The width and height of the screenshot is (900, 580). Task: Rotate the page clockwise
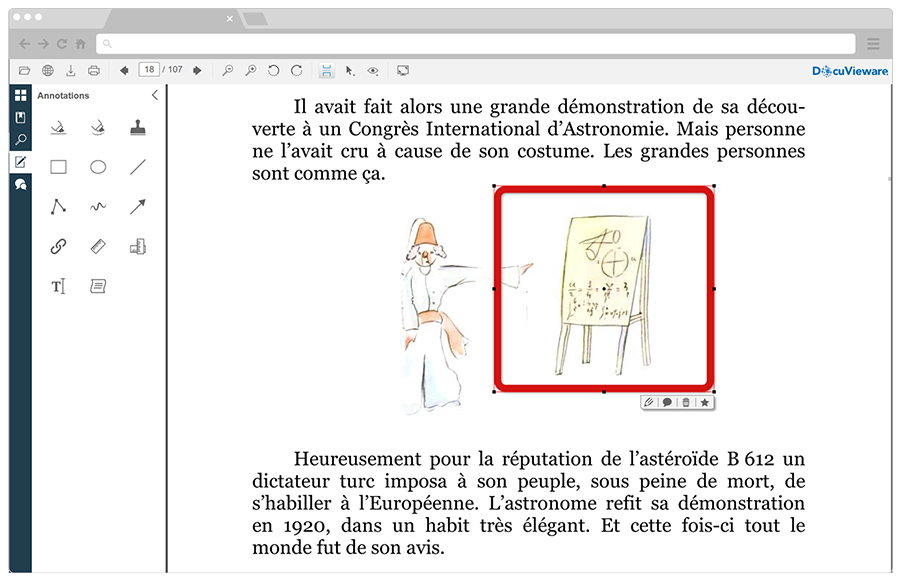[x=297, y=71]
